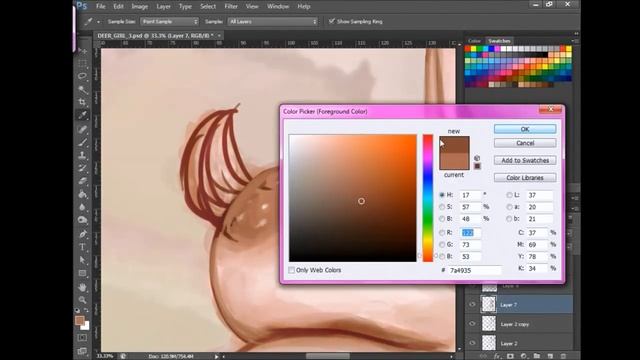
Task: Toggle Show Sampling Ring checkbox
Action: click(x=332, y=21)
